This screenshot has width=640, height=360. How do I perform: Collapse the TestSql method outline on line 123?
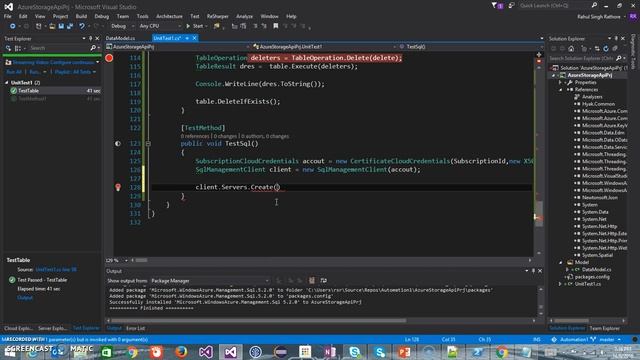click(x=148, y=144)
